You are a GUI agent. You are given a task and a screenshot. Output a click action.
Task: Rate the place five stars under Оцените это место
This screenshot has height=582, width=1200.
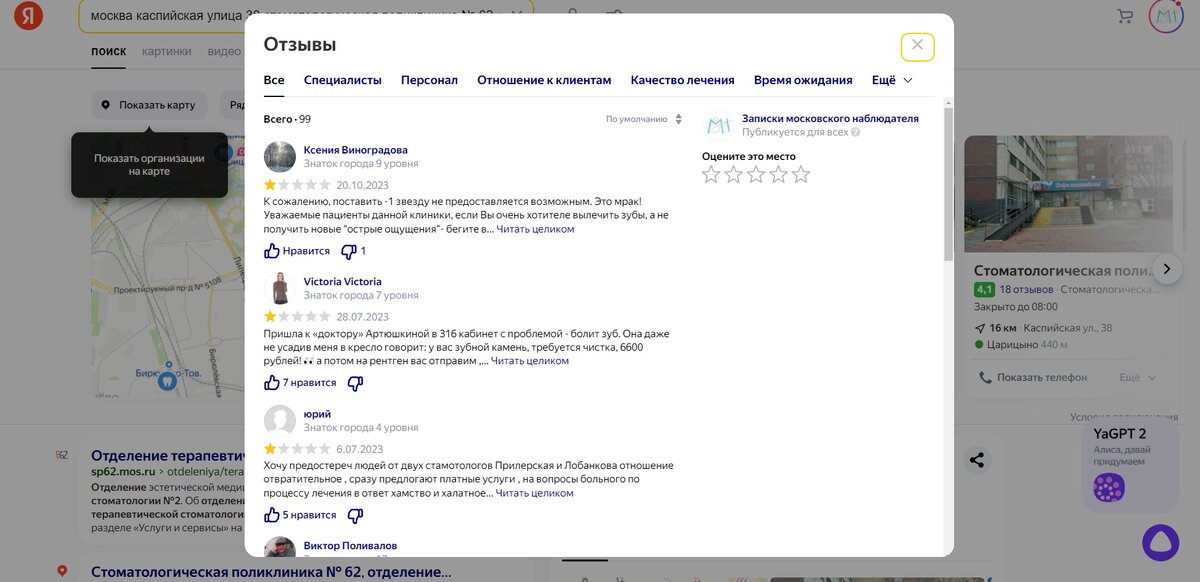(x=800, y=173)
